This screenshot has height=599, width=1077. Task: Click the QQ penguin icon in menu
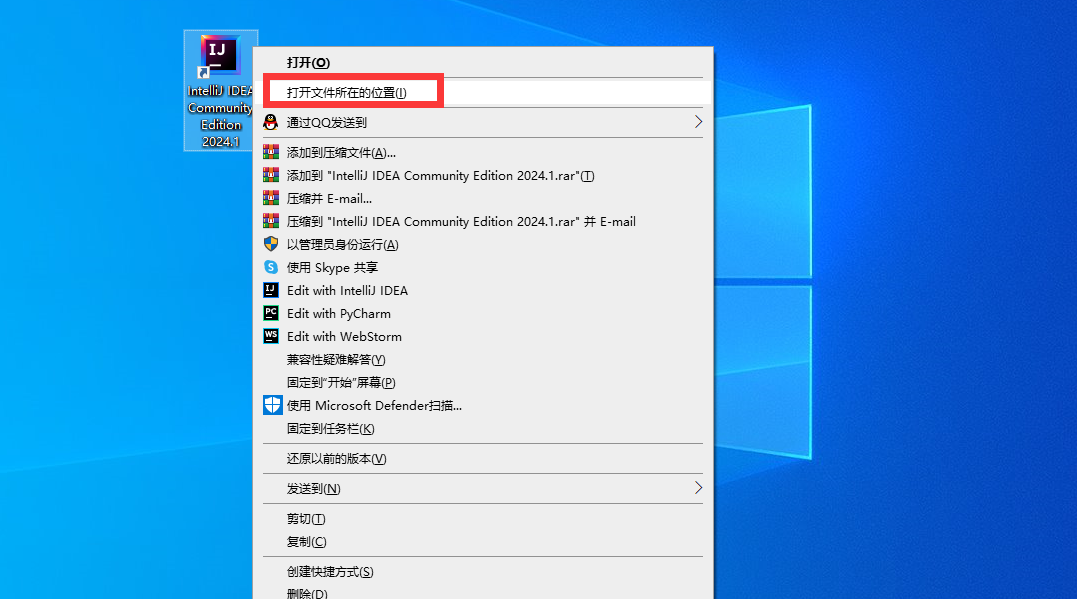(271, 122)
